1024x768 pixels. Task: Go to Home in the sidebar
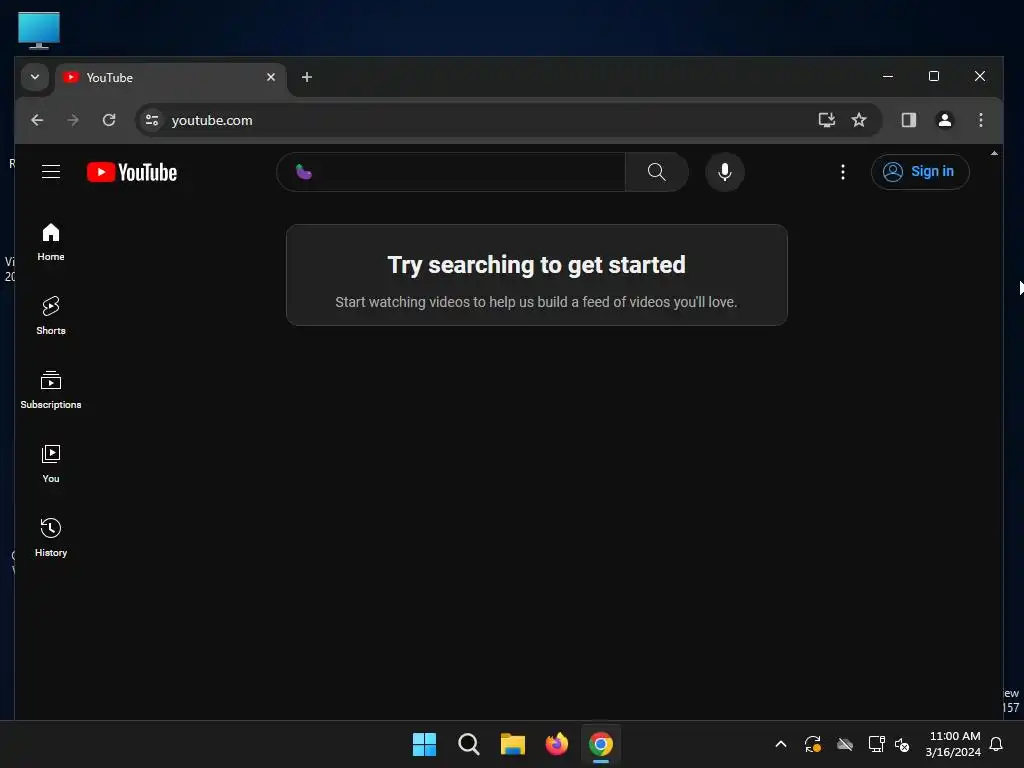[x=51, y=242]
